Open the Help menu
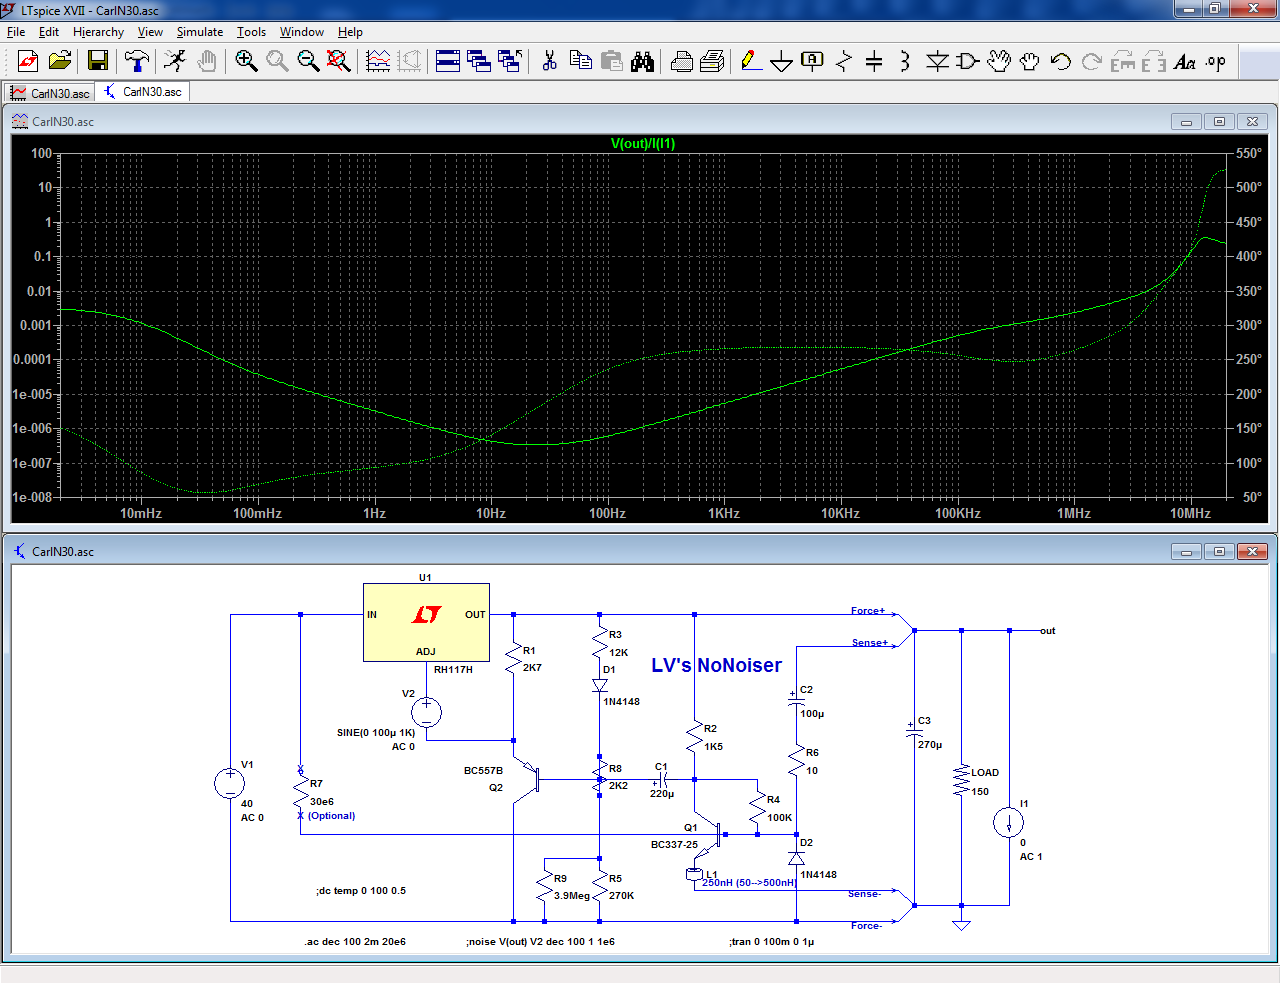1280x984 pixels. click(350, 32)
